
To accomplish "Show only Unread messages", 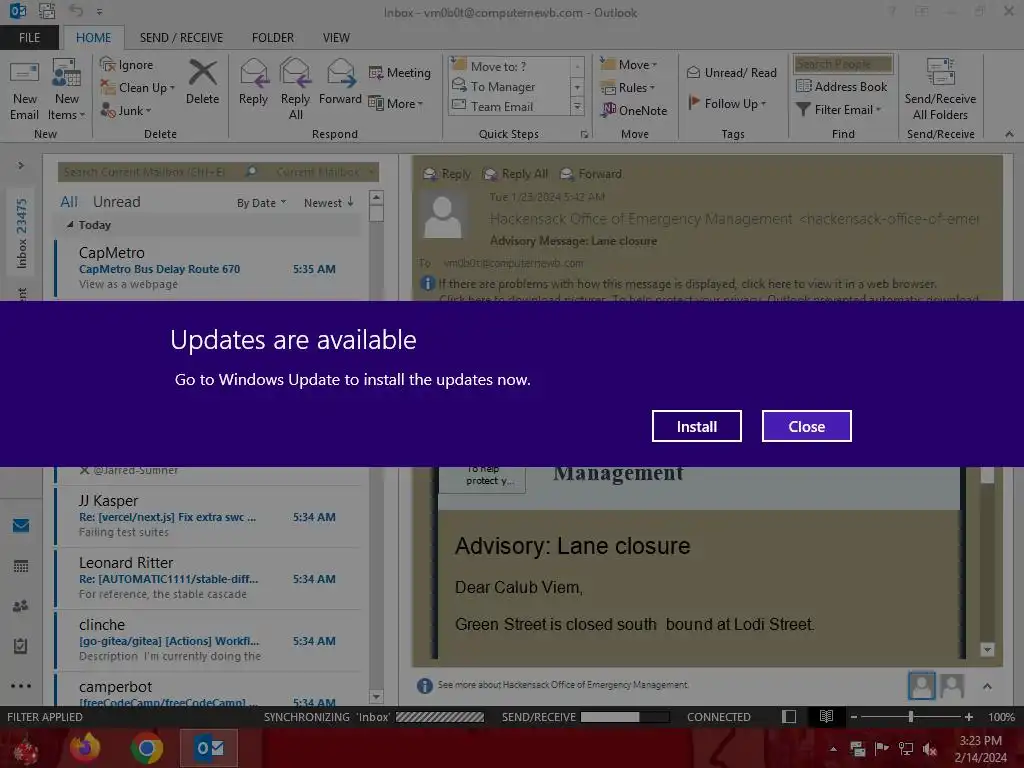I will click(116, 202).
